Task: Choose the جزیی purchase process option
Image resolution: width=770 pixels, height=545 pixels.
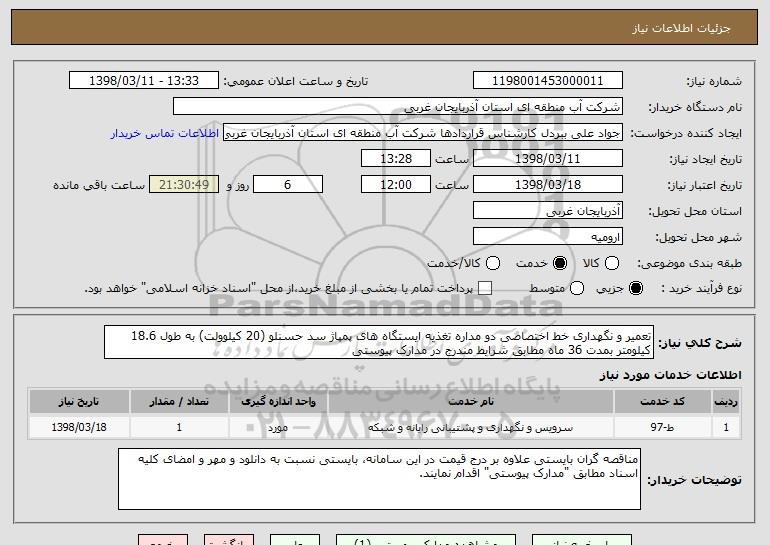Action: (635, 289)
